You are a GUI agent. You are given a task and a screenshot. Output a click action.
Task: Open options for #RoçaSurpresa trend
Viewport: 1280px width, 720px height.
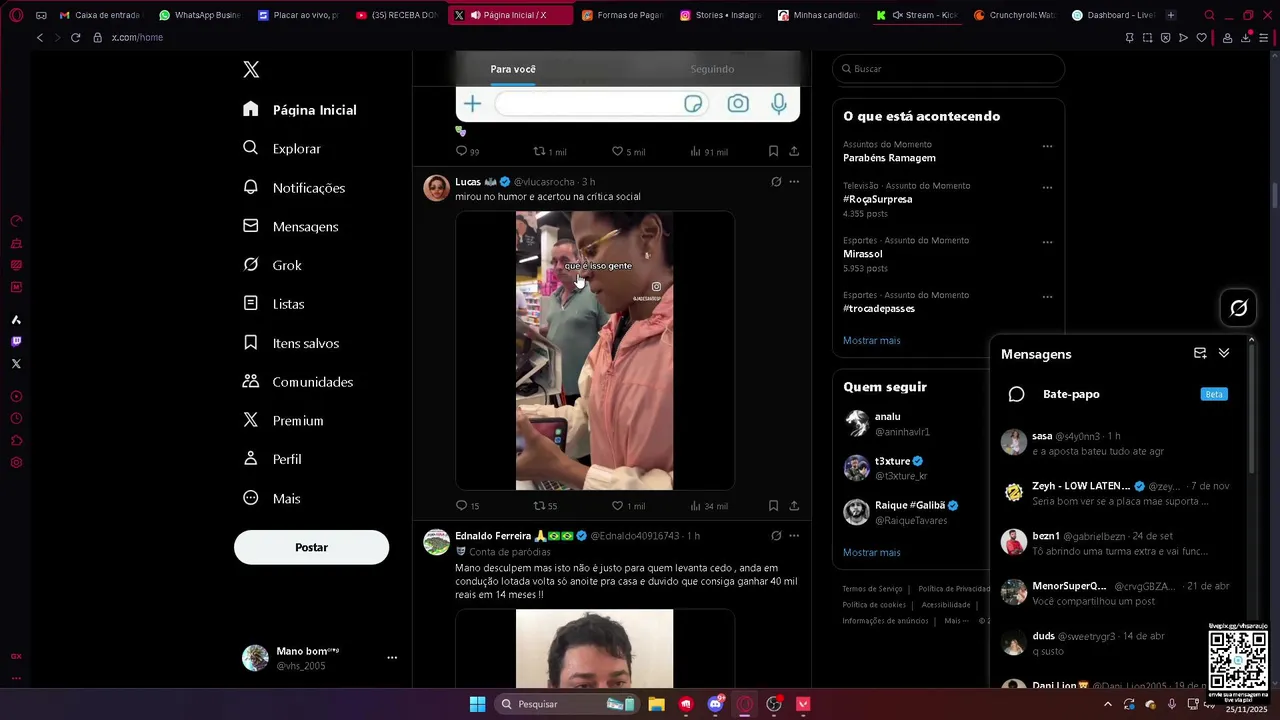coord(1047,187)
